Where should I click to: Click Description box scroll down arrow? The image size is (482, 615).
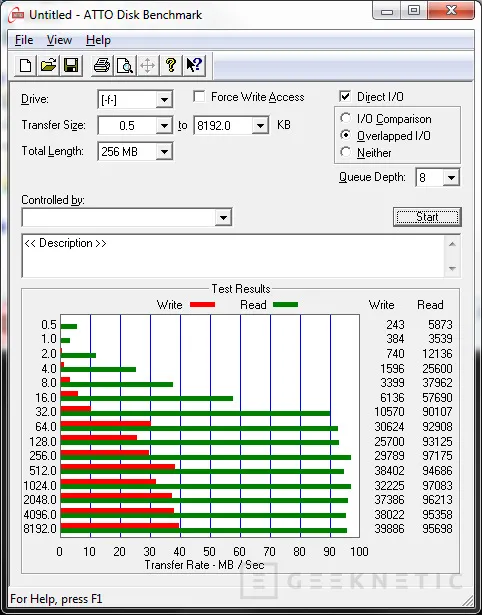pyautogui.click(x=452, y=269)
